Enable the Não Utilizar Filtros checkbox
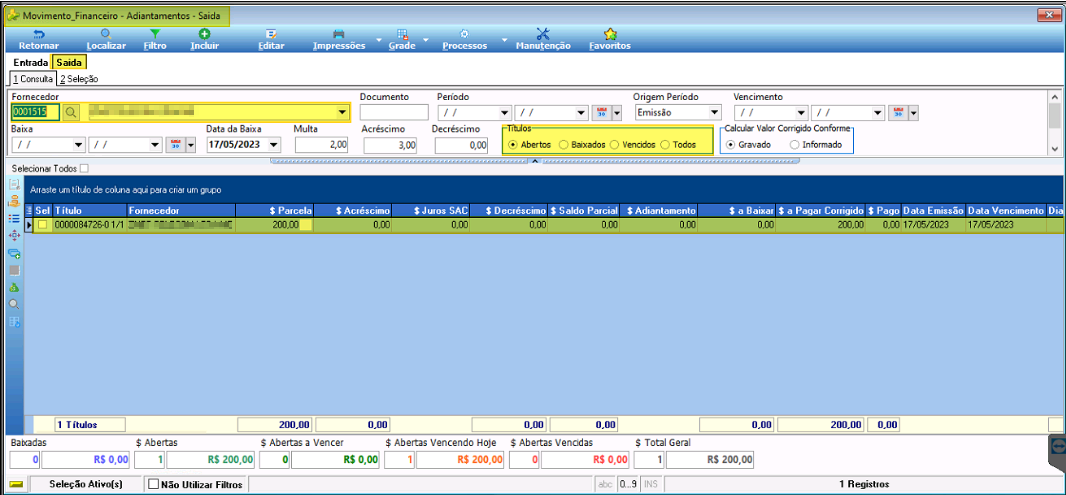This screenshot has width=1066, height=495. click(x=153, y=484)
